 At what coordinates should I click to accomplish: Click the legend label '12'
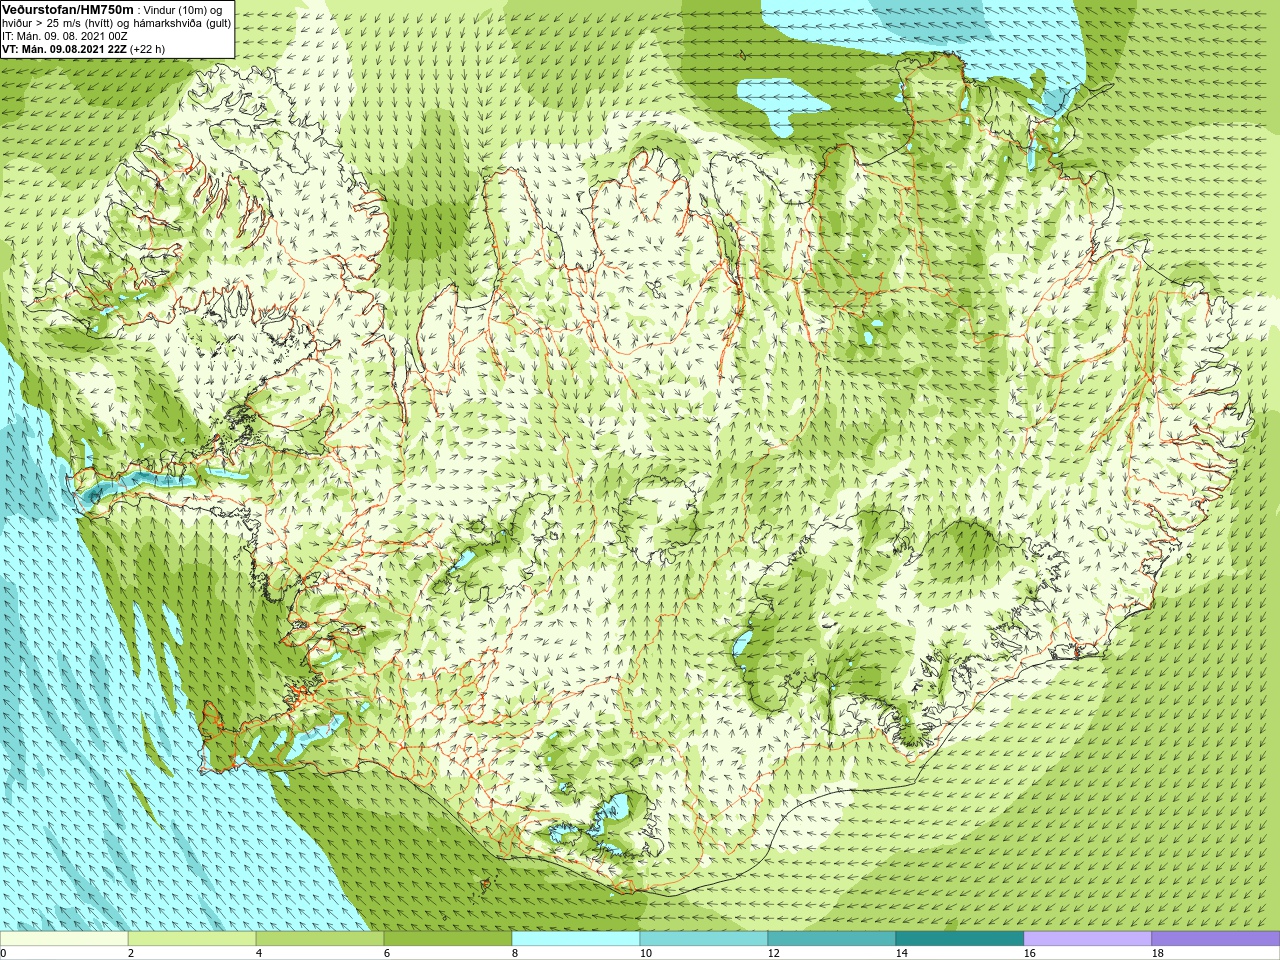tap(774, 953)
